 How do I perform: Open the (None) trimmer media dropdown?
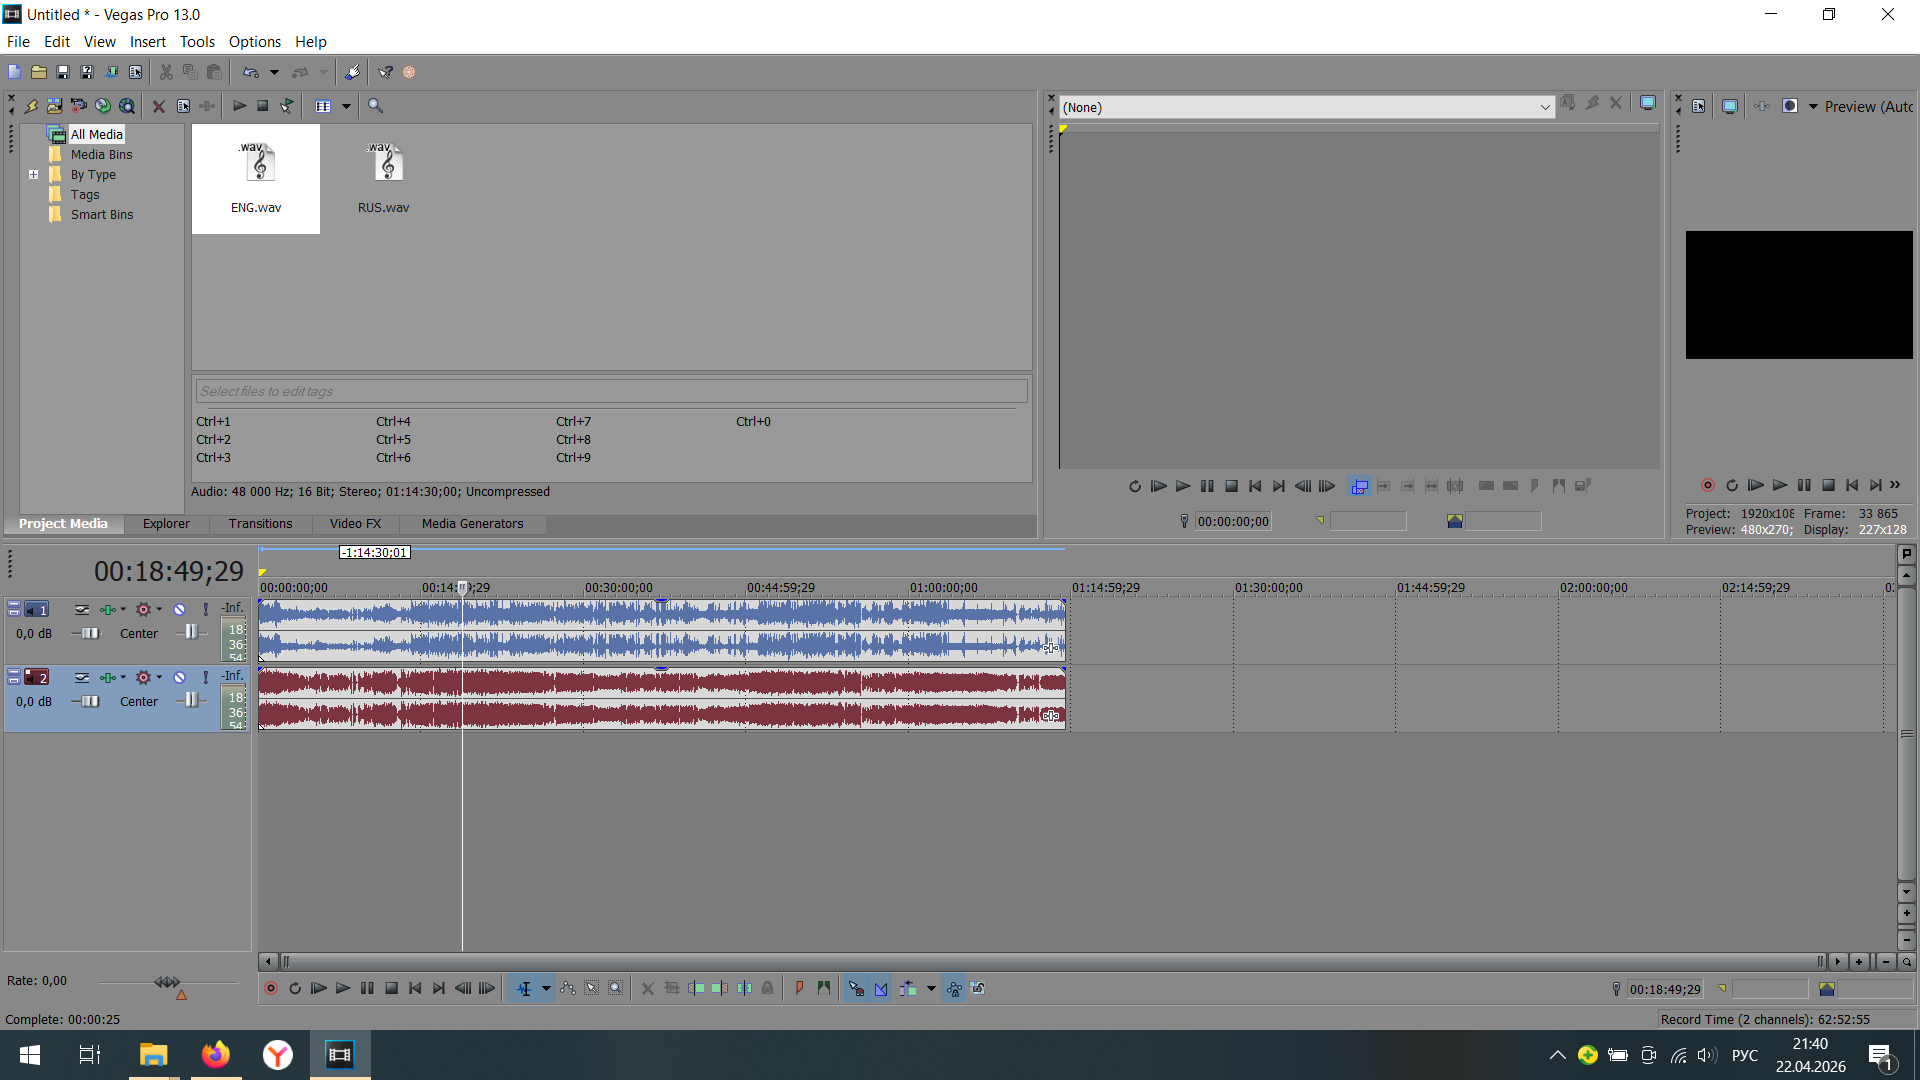coord(1545,107)
